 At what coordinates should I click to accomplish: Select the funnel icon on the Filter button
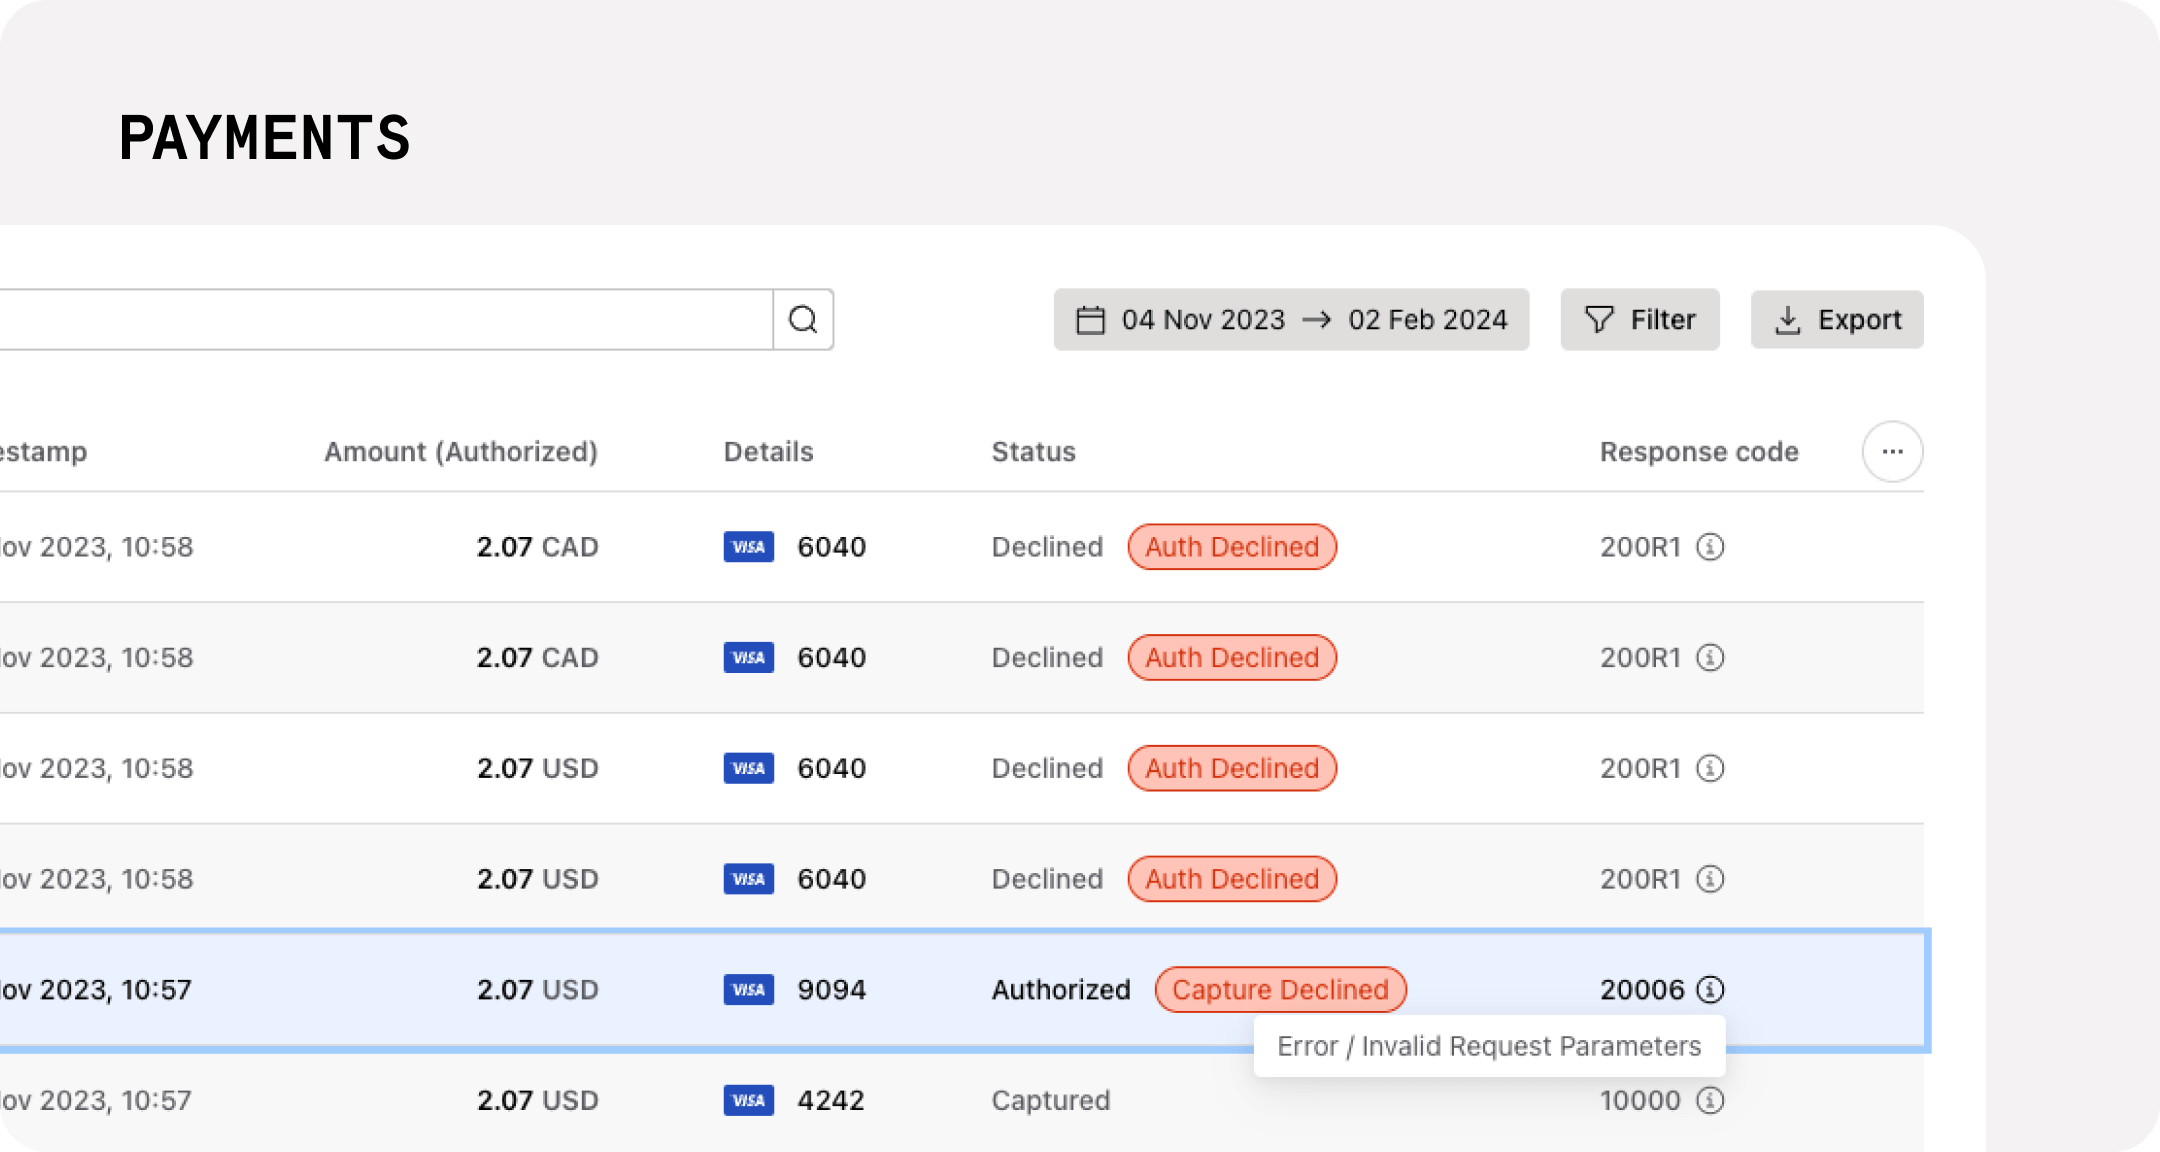(x=1599, y=319)
